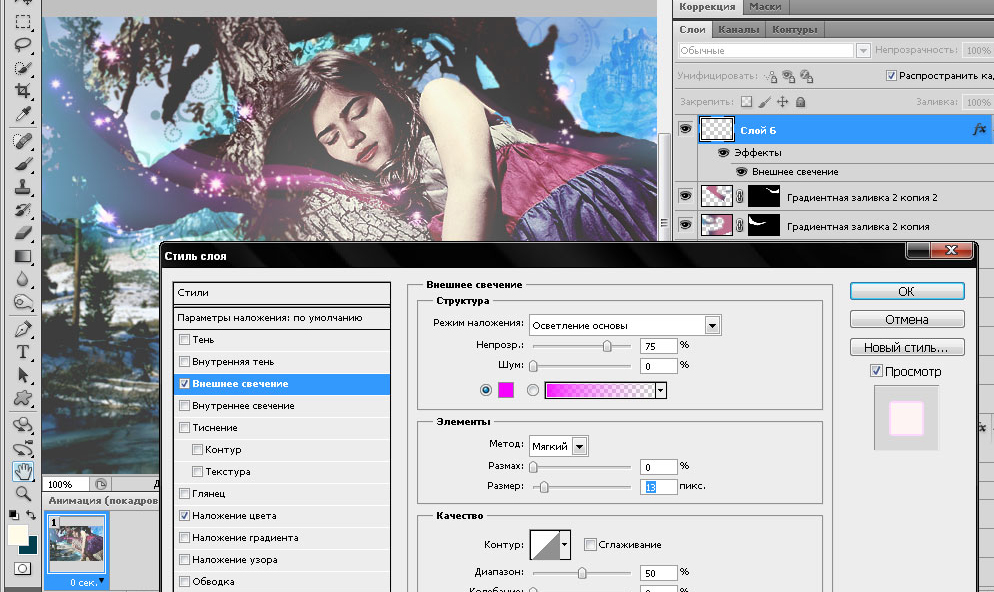Select the Zoom tool
Viewport: 994px width, 592px height.
pyautogui.click(x=23, y=494)
